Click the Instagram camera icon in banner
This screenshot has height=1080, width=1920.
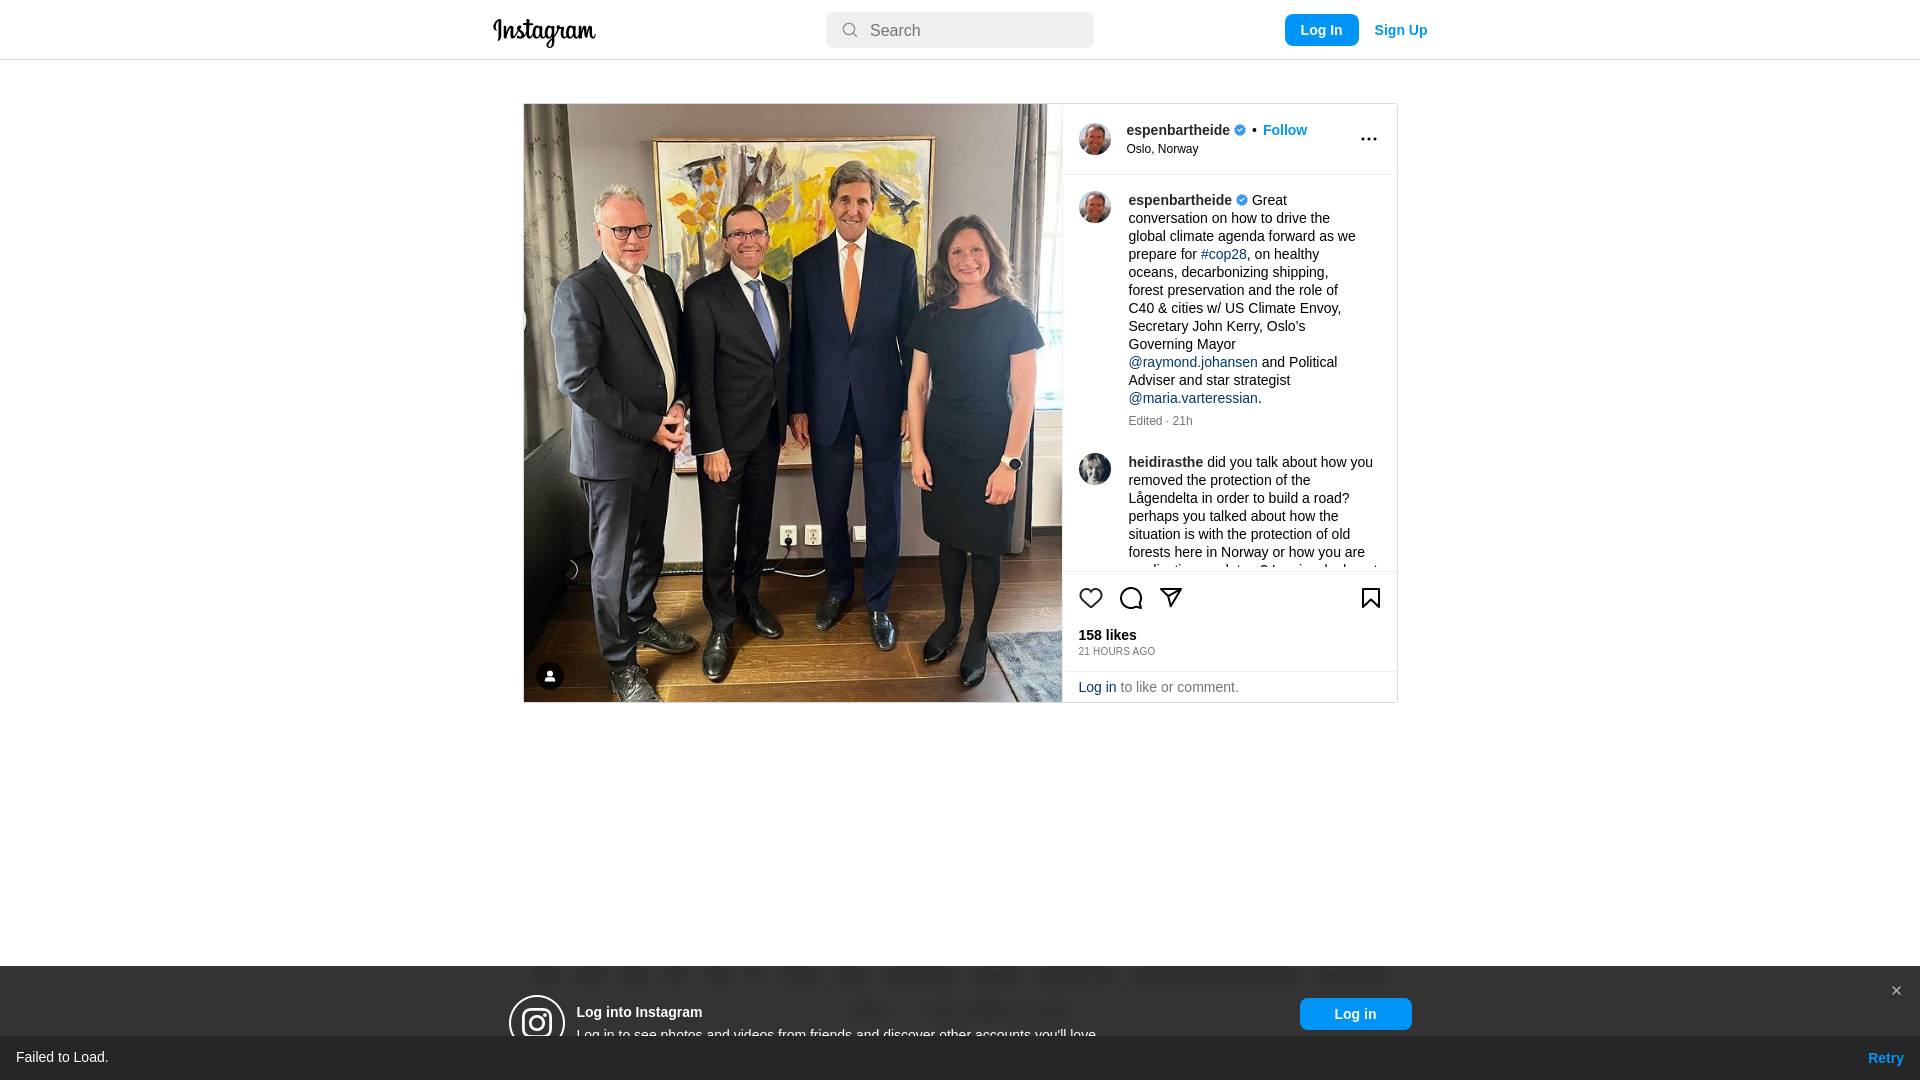click(537, 1022)
